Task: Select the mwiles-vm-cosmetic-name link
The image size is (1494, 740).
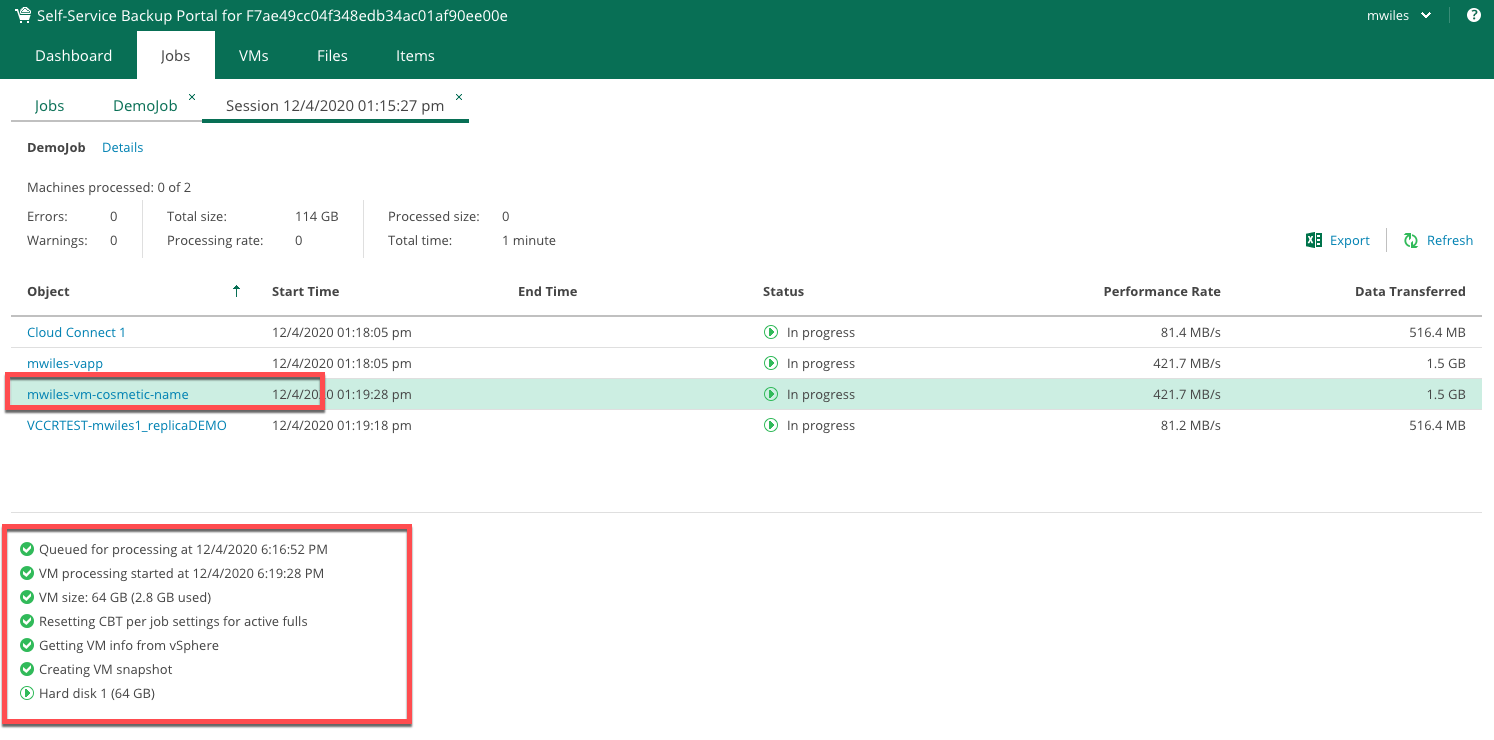Action: [x=108, y=394]
